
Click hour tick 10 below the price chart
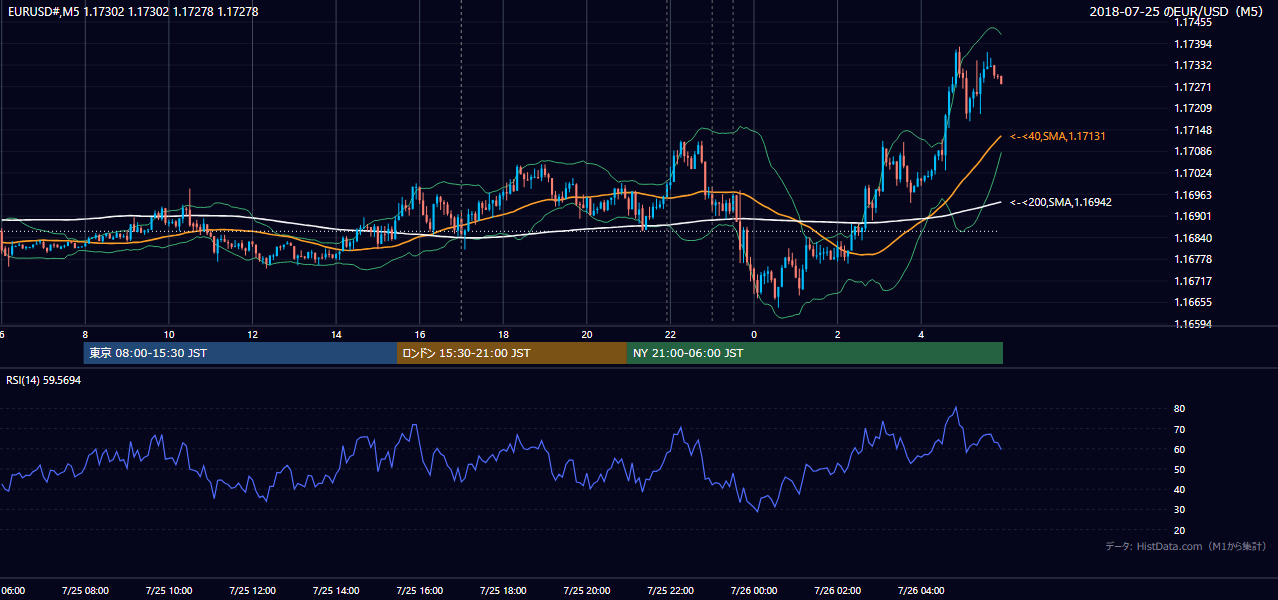pos(169,334)
